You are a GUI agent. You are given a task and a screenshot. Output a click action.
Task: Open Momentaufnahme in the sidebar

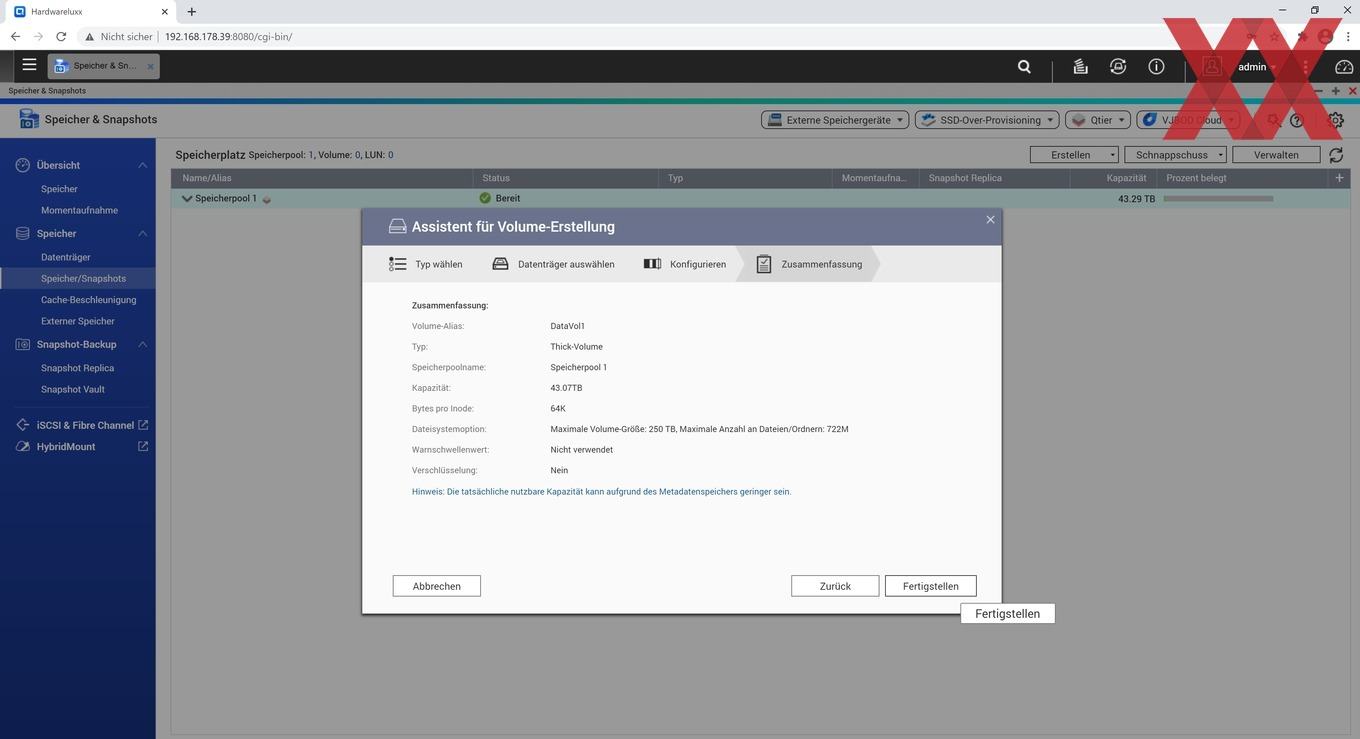tap(79, 210)
